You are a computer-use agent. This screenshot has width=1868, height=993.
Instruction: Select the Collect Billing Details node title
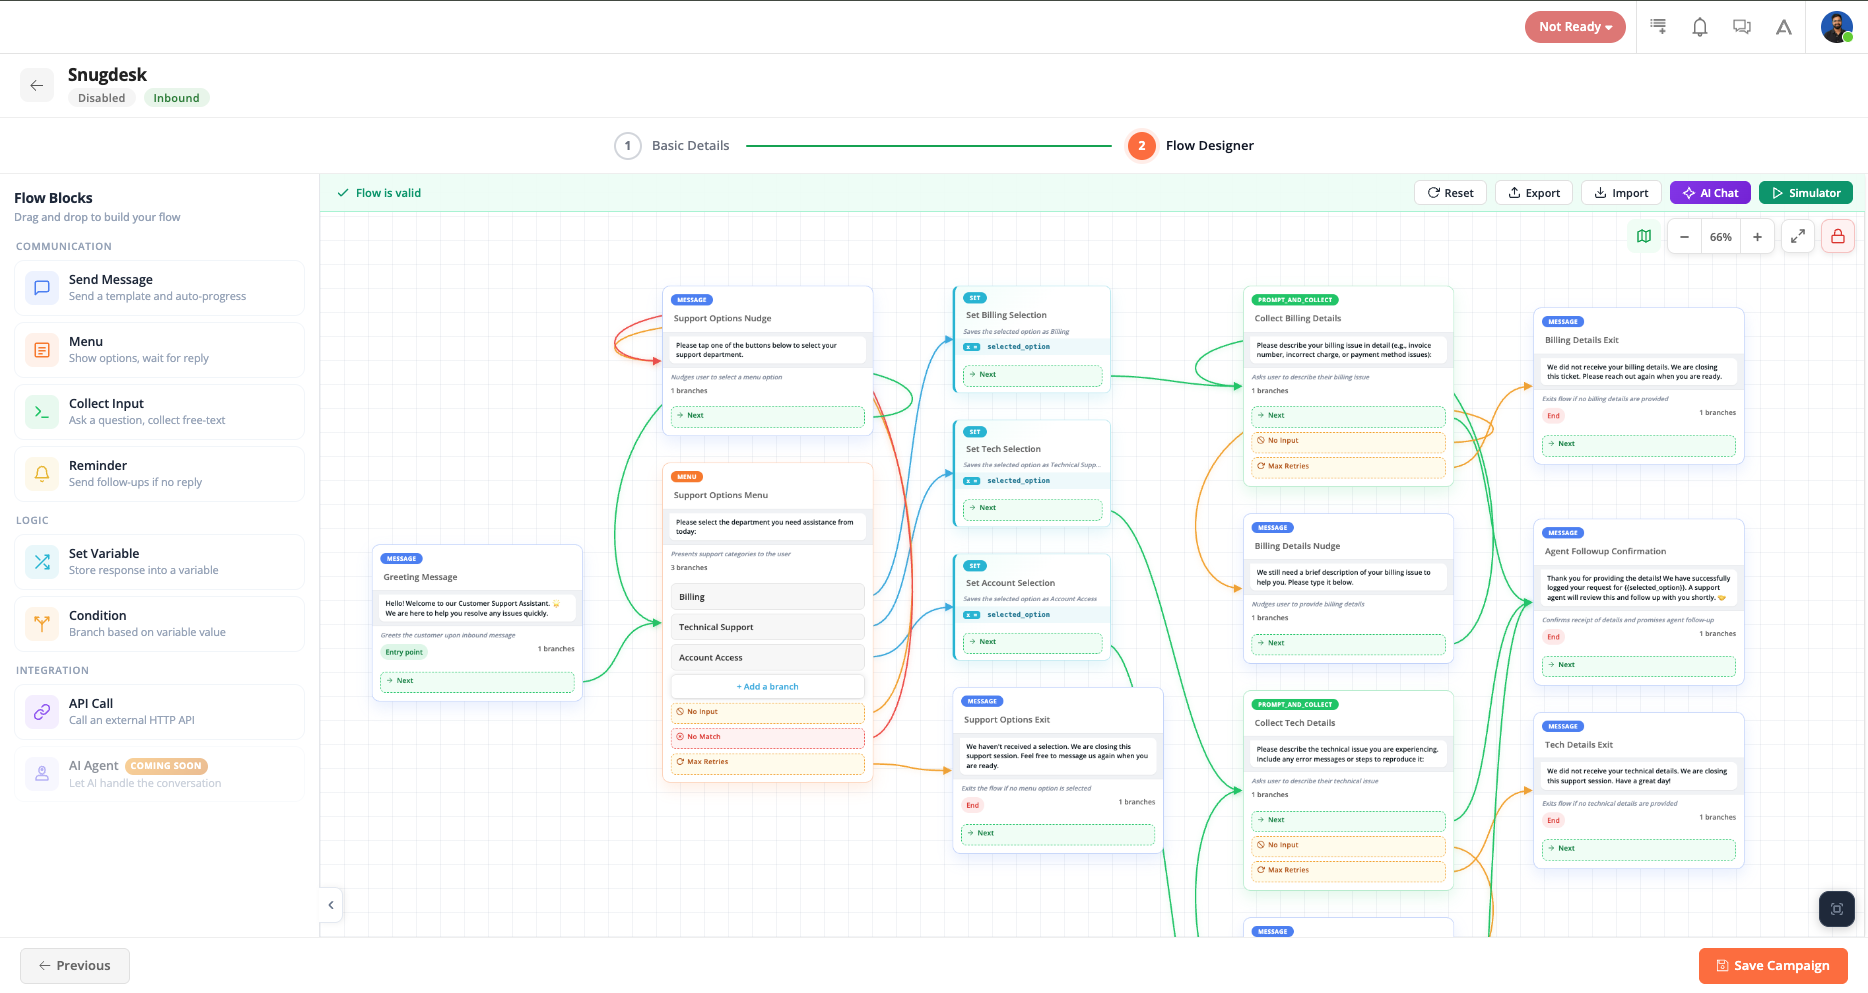tap(1298, 318)
